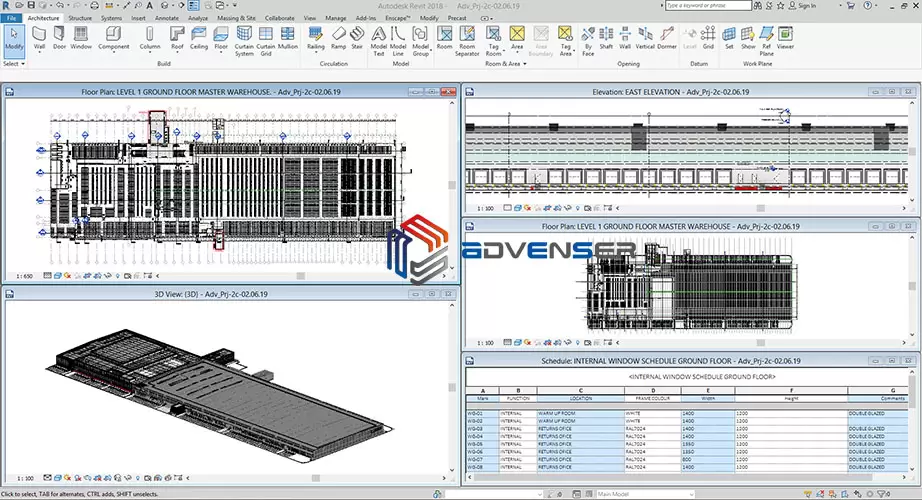Pick the Shaft opening tool
The height and width of the screenshot is (500, 922).
[606, 37]
